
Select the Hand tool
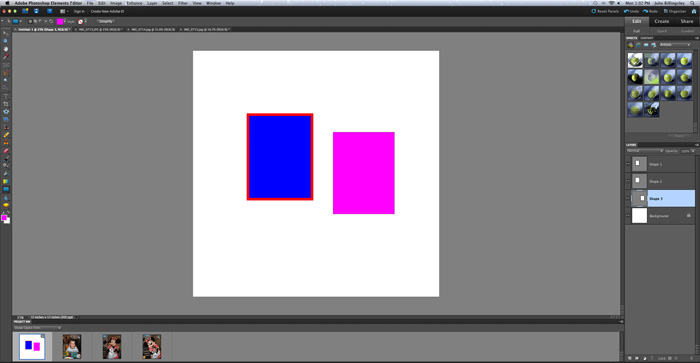[x=6, y=49]
